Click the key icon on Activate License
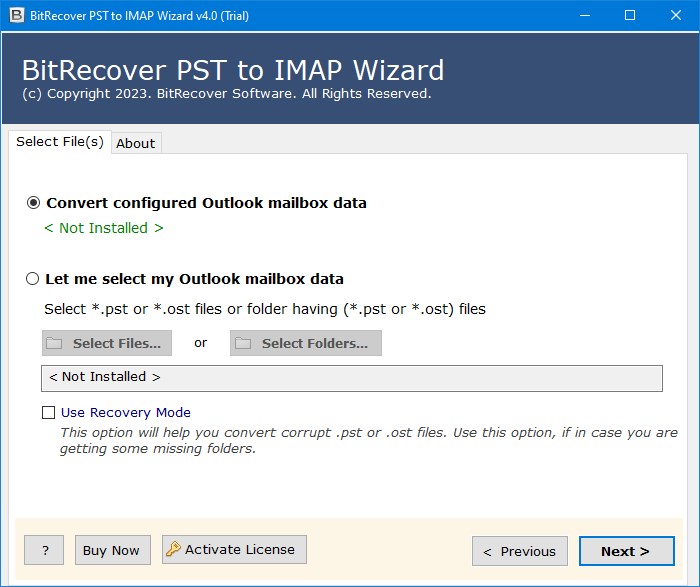The height and width of the screenshot is (587, 700). point(173,550)
